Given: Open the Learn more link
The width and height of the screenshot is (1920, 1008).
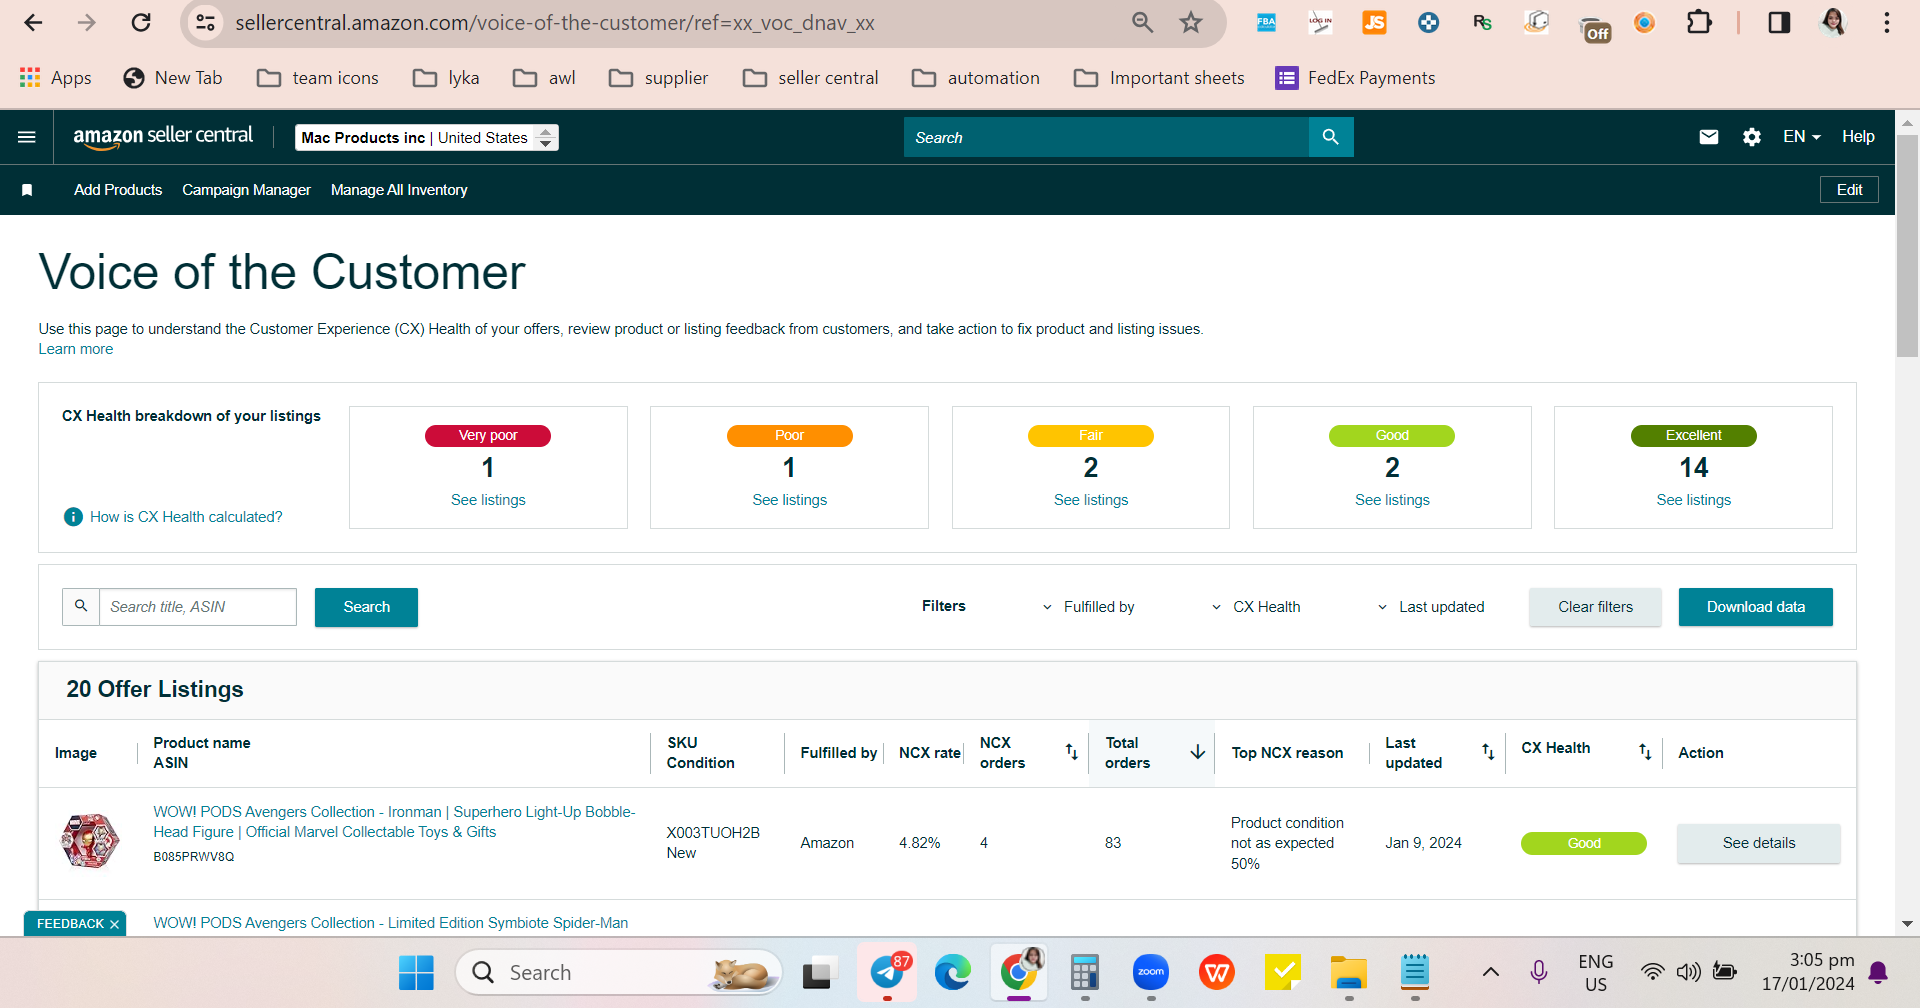Looking at the screenshot, I should 76,349.
